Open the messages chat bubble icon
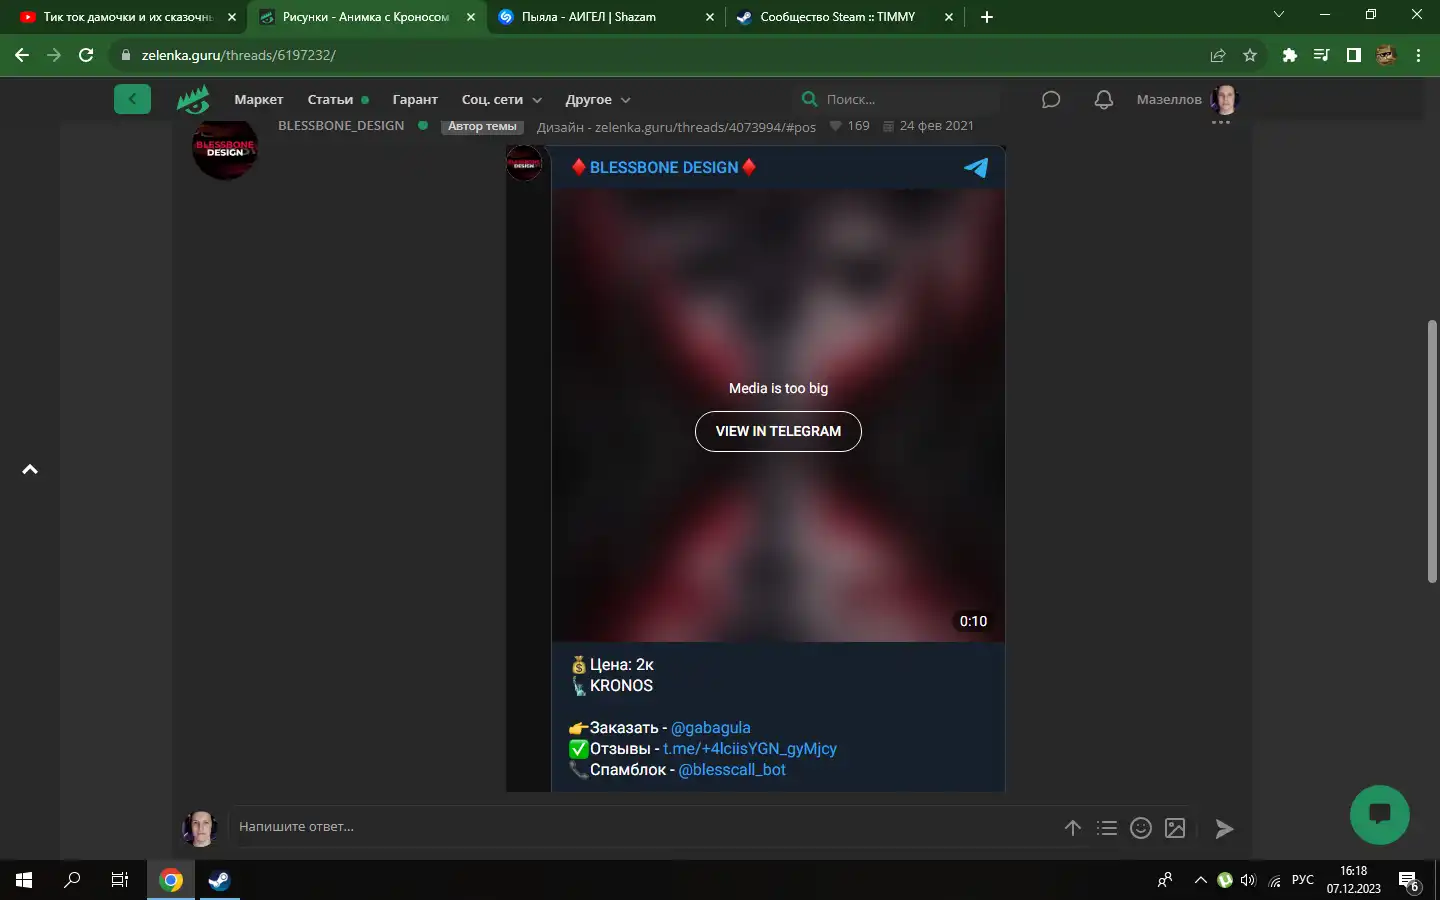The height and width of the screenshot is (900, 1440). pyautogui.click(x=1050, y=99)
